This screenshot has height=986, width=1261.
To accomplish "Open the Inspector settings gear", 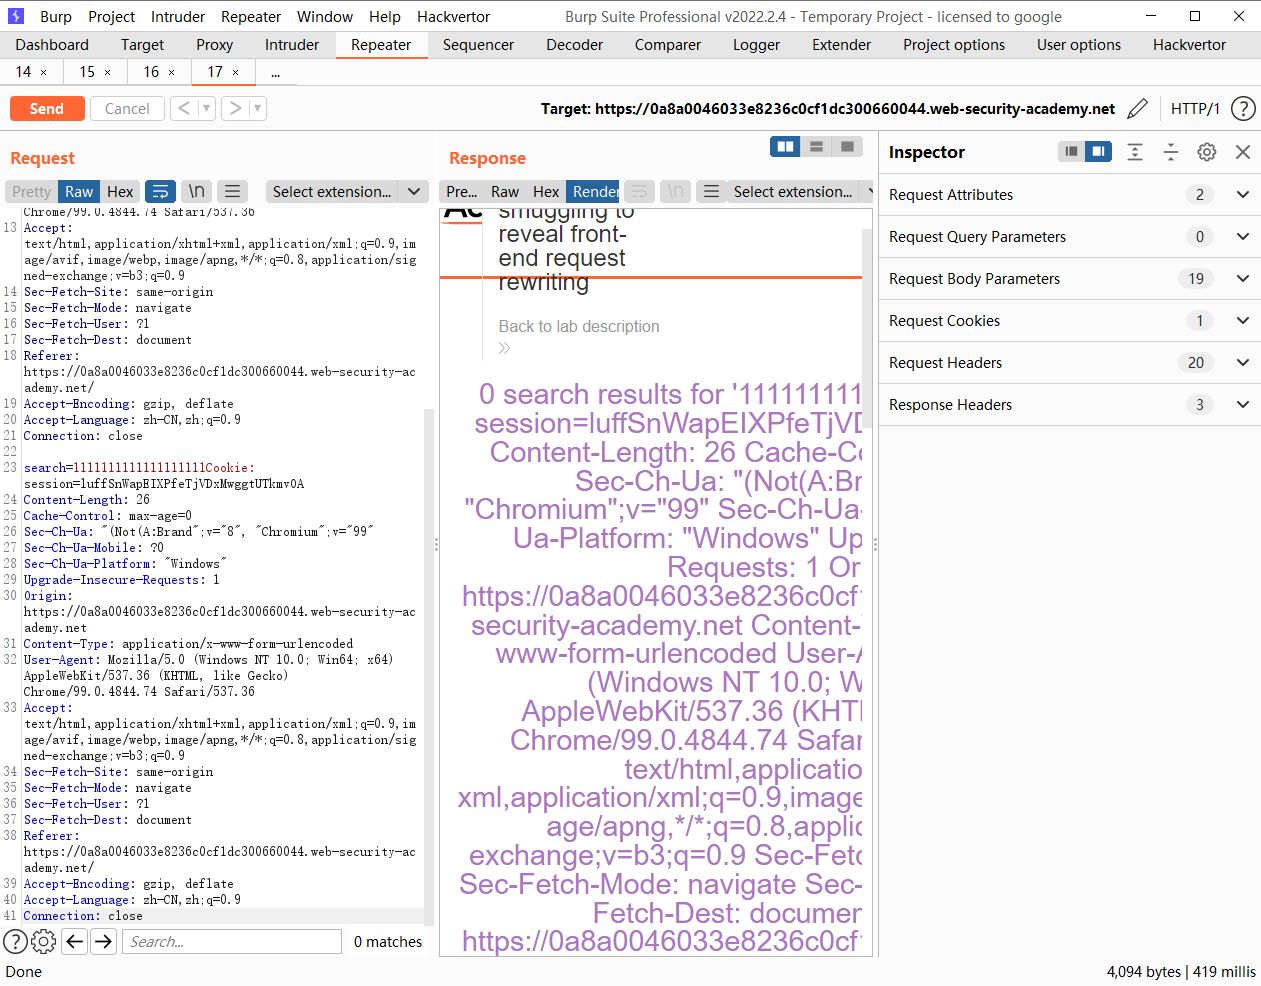I will point(1206,151).
